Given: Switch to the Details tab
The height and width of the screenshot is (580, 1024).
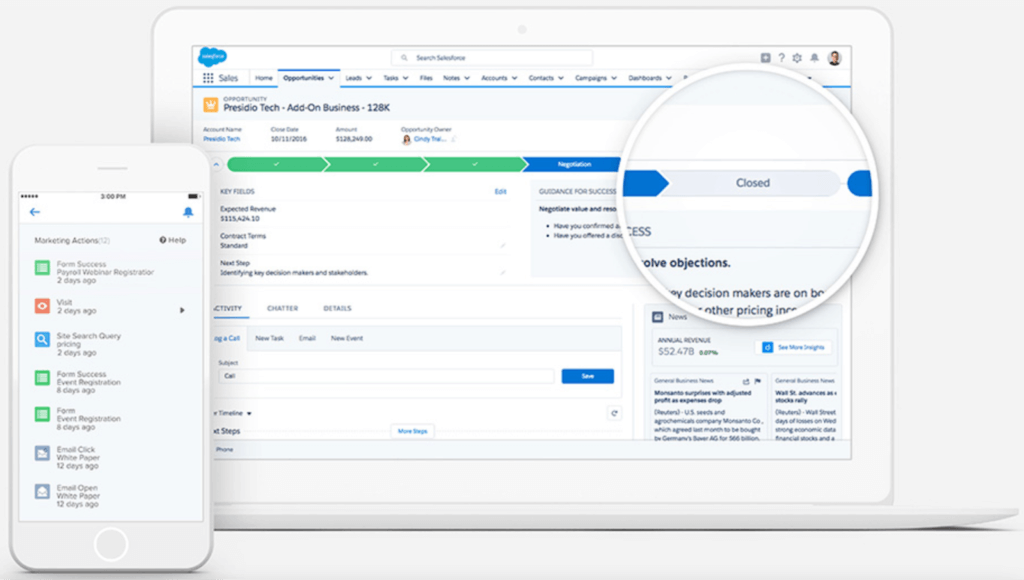Looking at the screenshot, I should [337, 308].
